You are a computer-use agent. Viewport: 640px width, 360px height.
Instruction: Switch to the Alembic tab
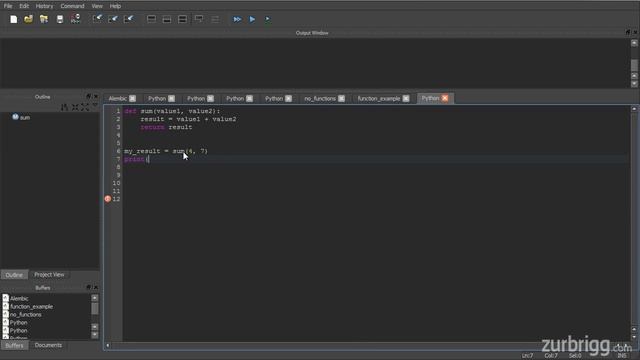118,98
